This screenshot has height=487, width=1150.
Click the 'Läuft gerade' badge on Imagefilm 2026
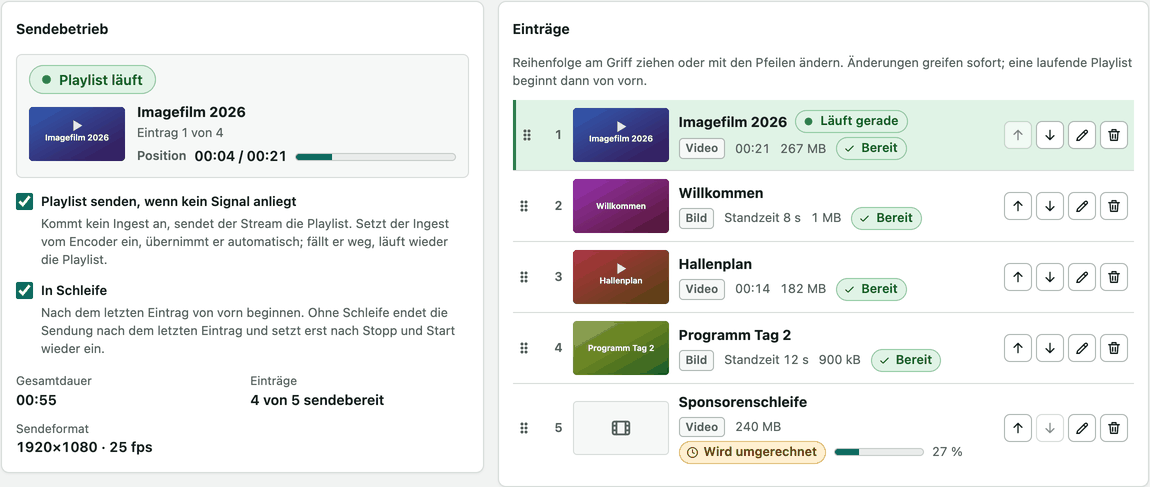point(851,121)
